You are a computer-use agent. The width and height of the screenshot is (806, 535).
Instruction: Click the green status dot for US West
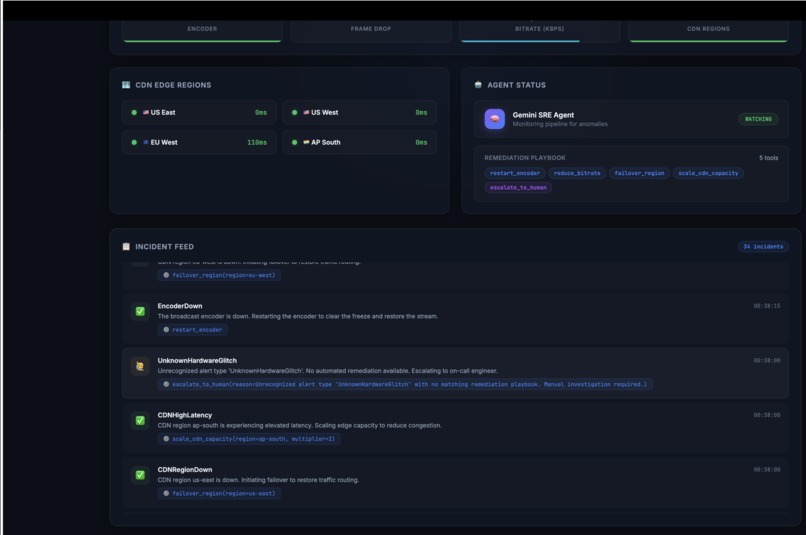(x=295, y=113)
